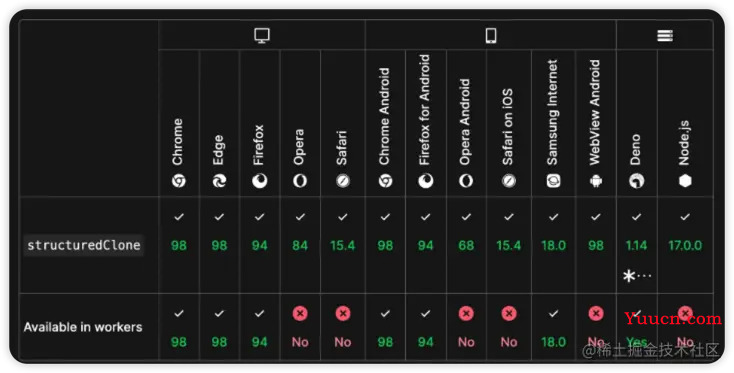This screenshot has width=734, height=373.
Task: Click the desktop monitor icon header
Action: 262,36
